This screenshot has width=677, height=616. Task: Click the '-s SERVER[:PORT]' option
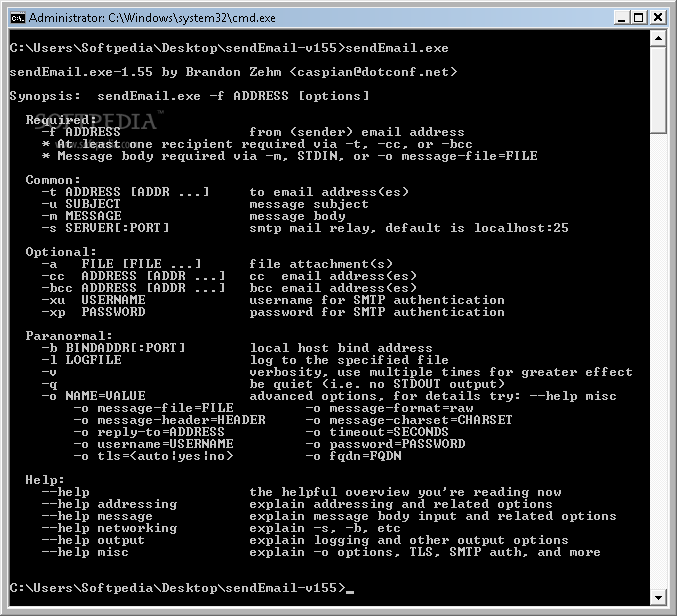(x=105, y=228)
